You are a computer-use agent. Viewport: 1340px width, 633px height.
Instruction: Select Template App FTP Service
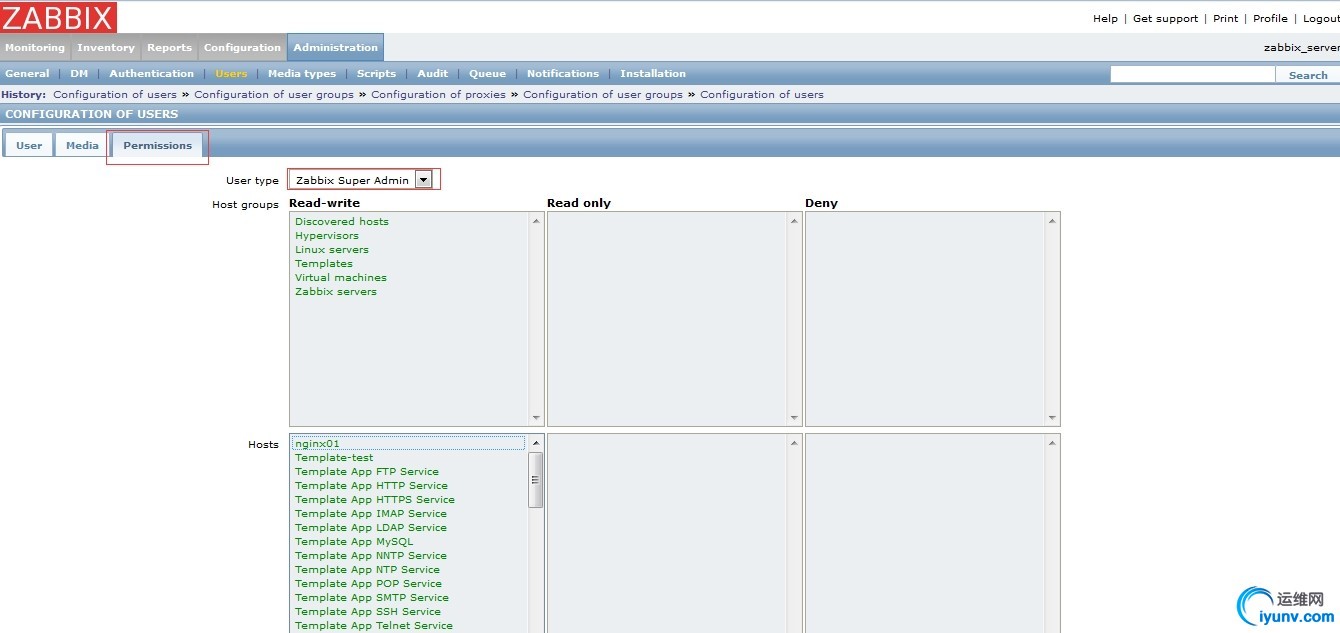click(367, 472)
